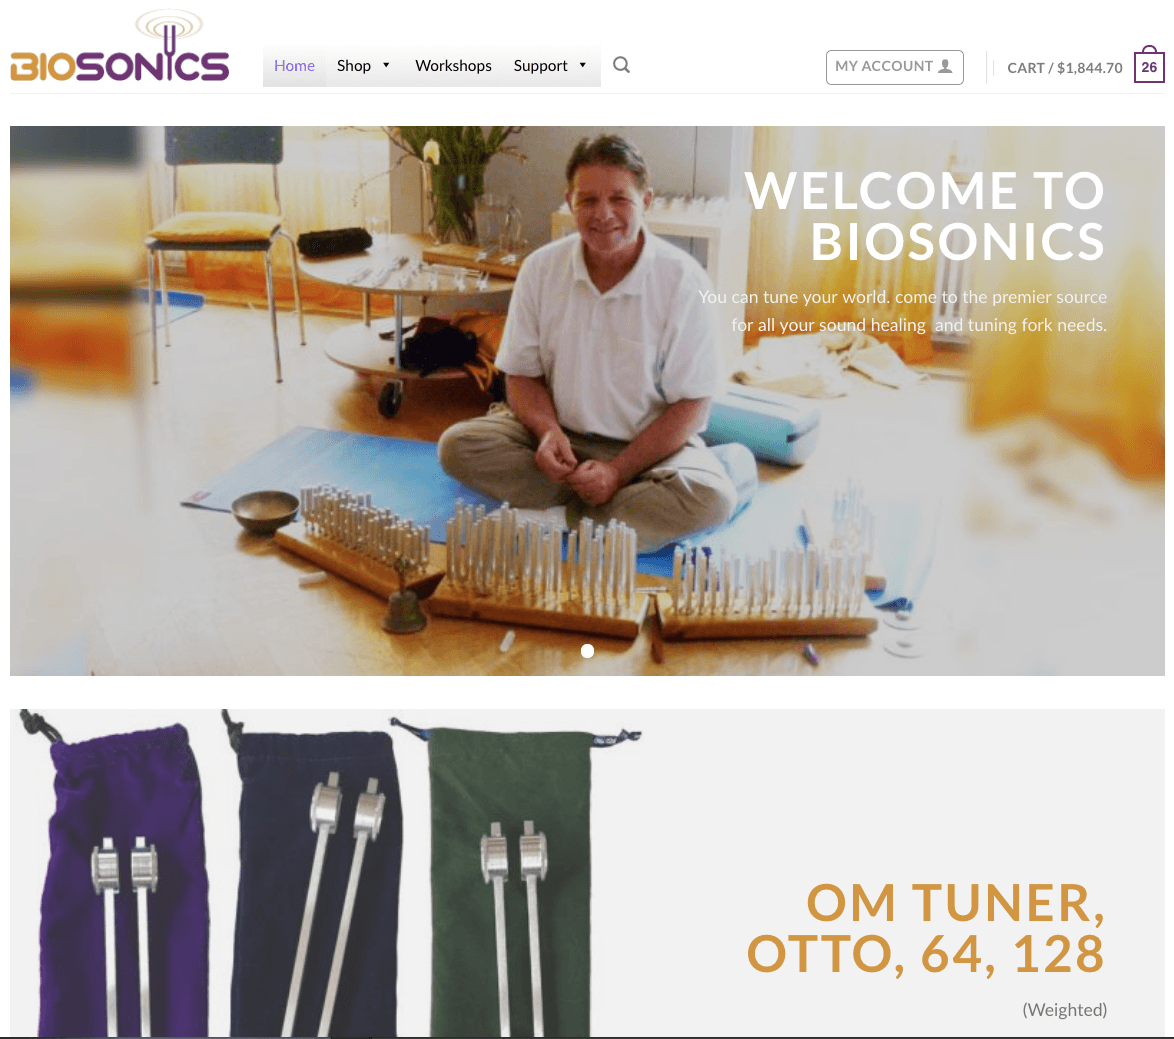The height and width of the screenshot is (1039, 1174).
Task: Click the MY ACCOUNT button
Action: pyautogui.click(x=895, y=67)
